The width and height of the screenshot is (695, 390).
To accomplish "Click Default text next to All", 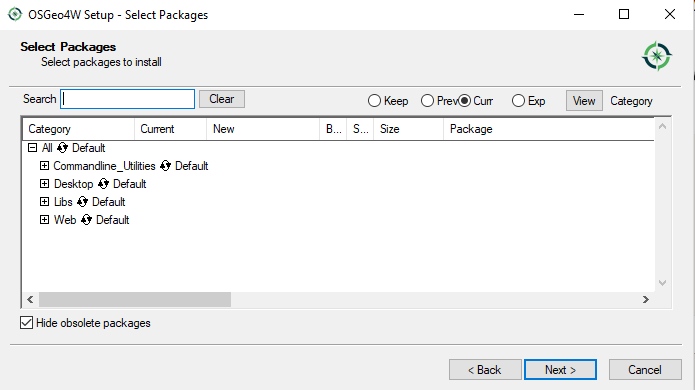I will [x=89, y=148].
